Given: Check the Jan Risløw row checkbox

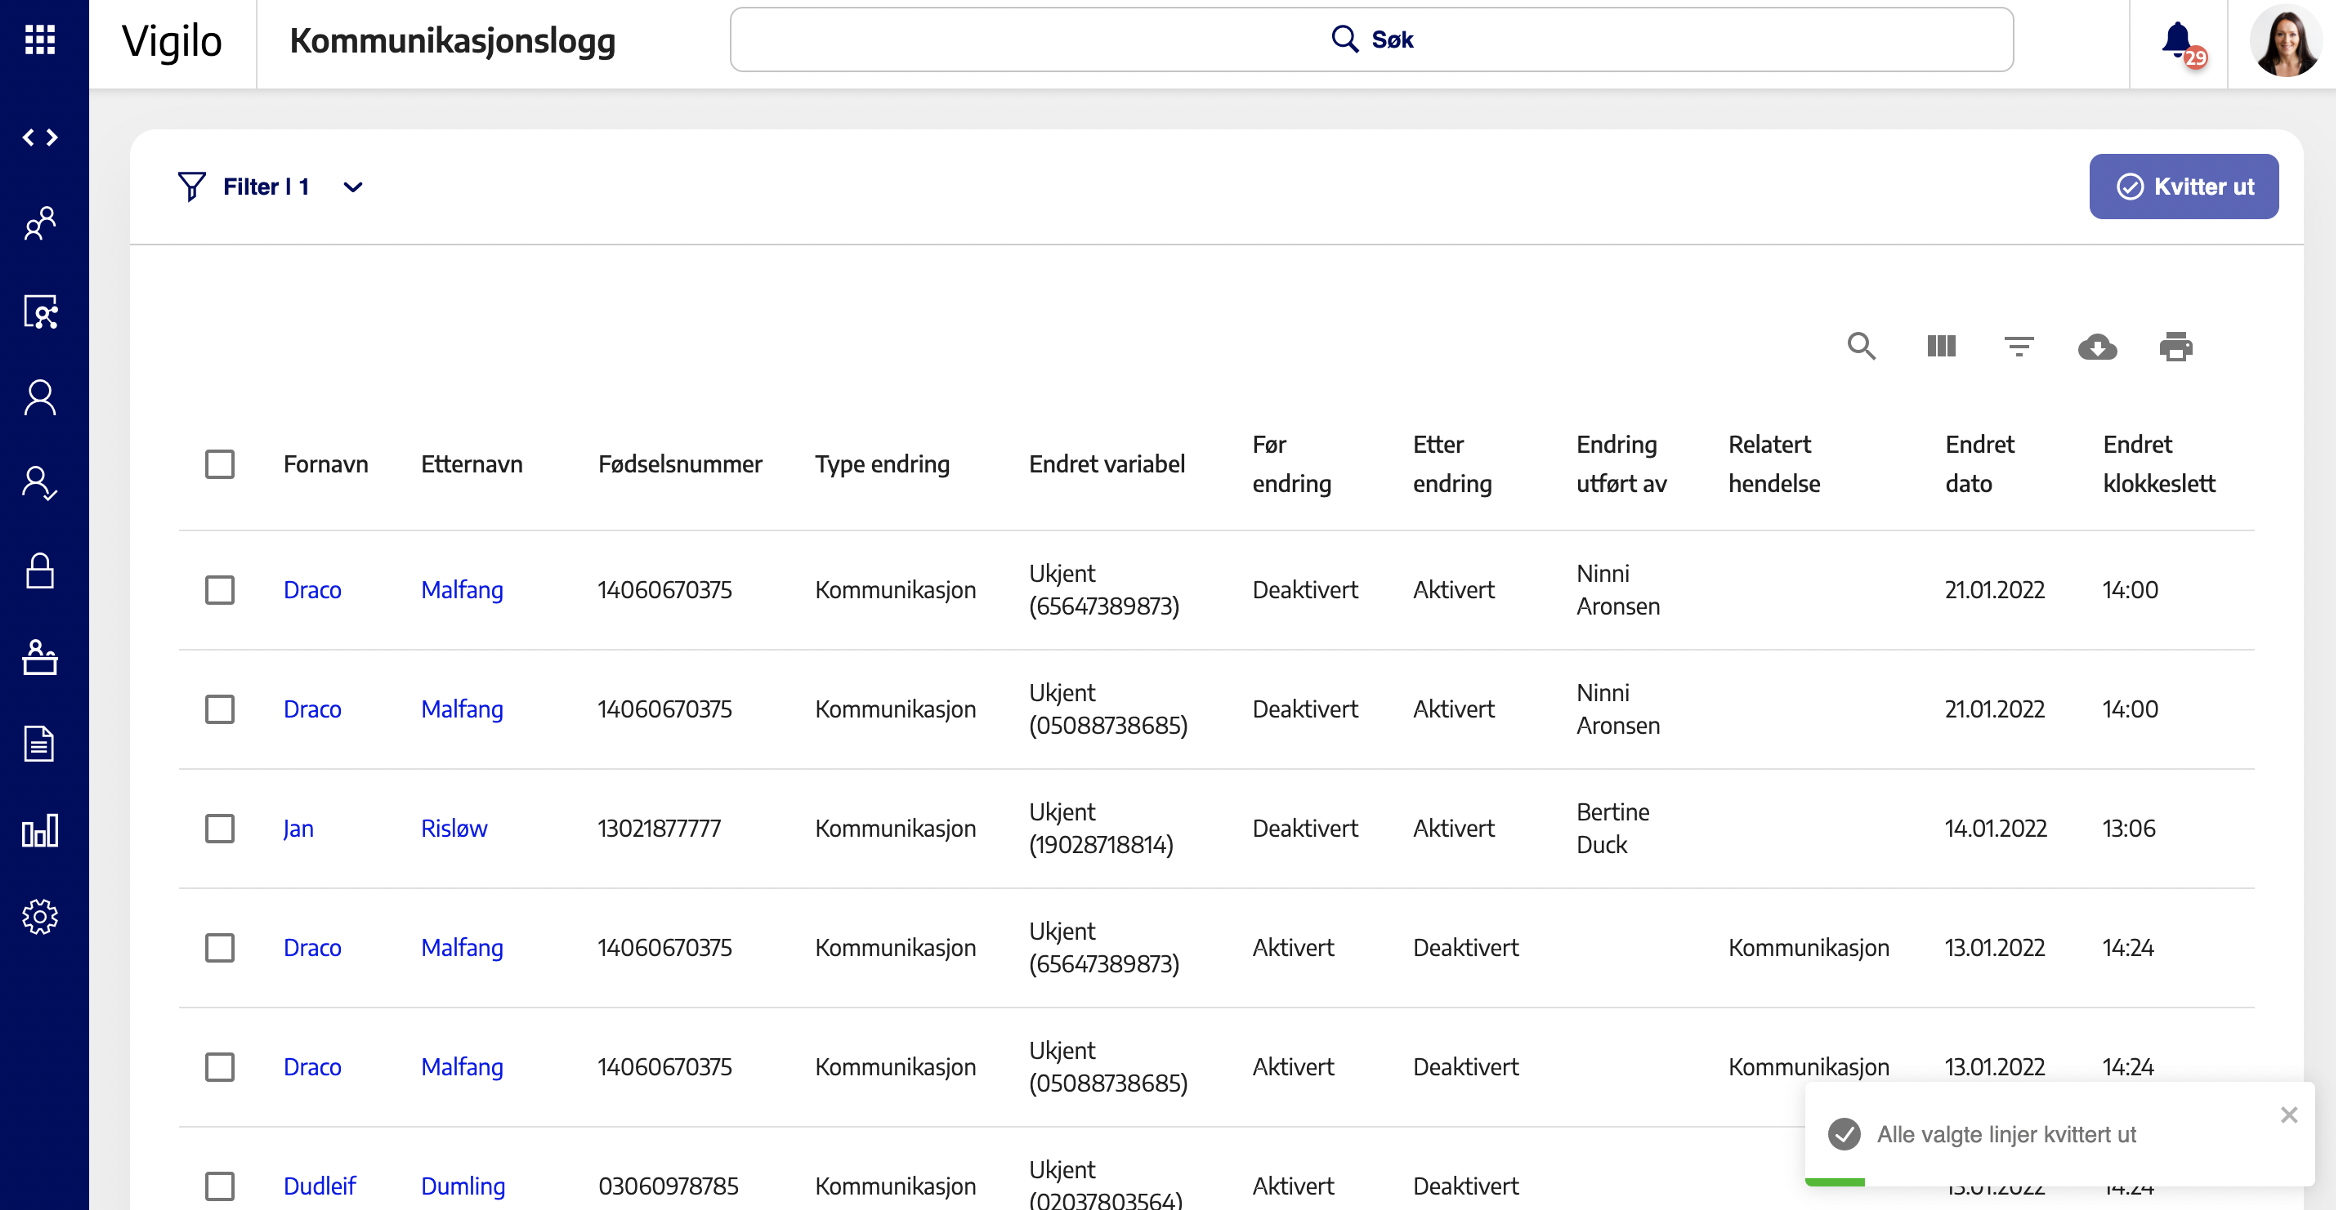Looking at the screenshot, I should [x=220, y=828].
